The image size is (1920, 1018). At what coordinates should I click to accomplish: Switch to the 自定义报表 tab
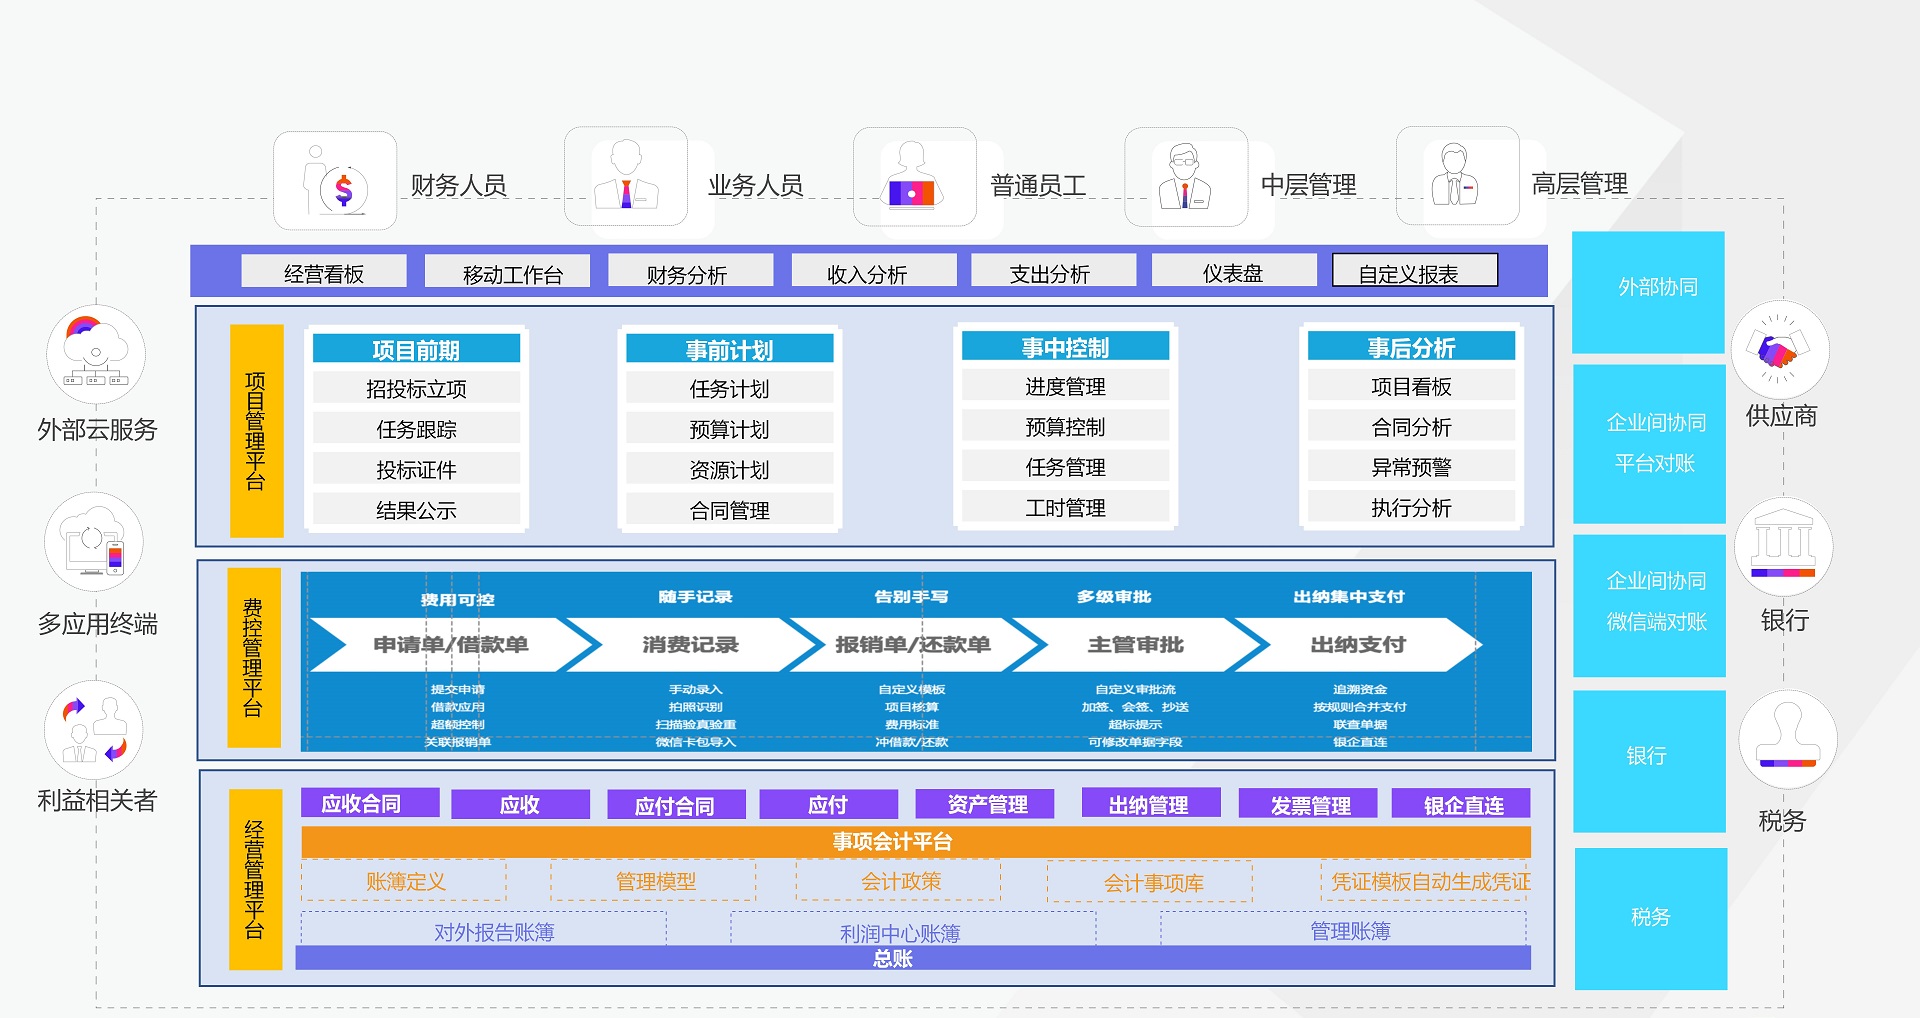[x=1414, y=272]
